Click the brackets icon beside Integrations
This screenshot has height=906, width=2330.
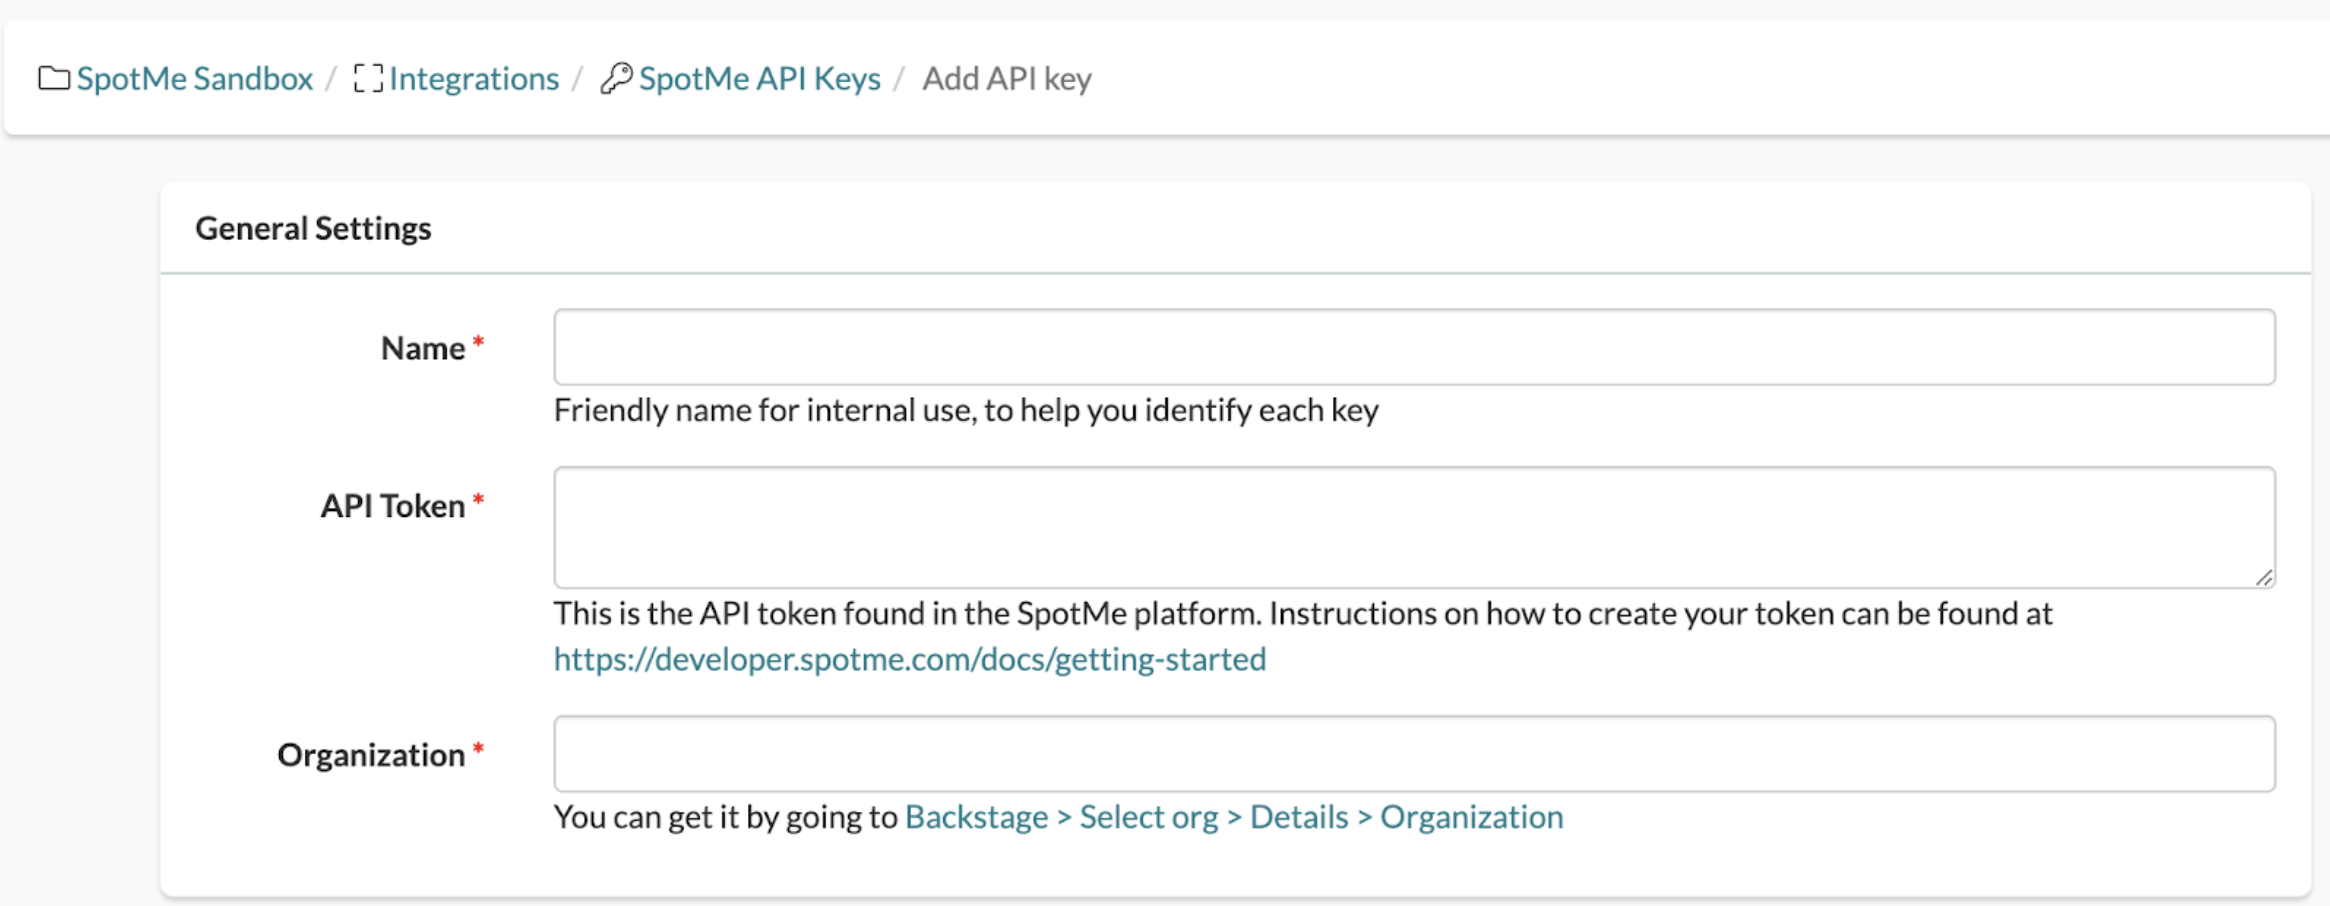tap(367, 78)
